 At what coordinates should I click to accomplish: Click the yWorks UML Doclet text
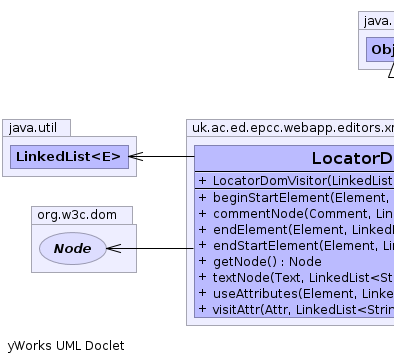point(66,346)
